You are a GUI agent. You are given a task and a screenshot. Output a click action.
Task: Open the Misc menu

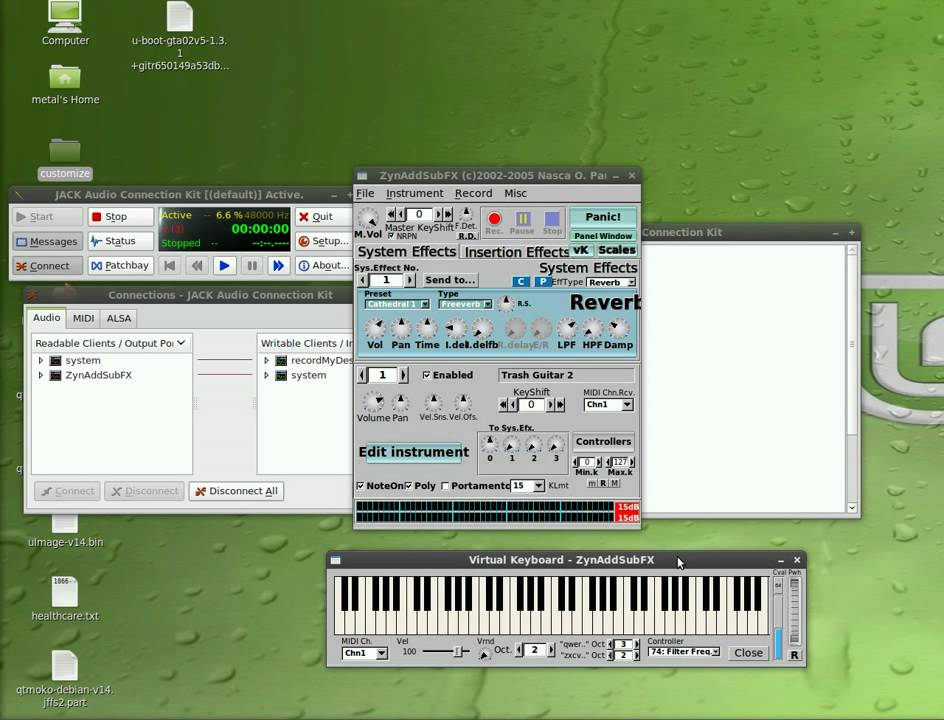(515, 193)
